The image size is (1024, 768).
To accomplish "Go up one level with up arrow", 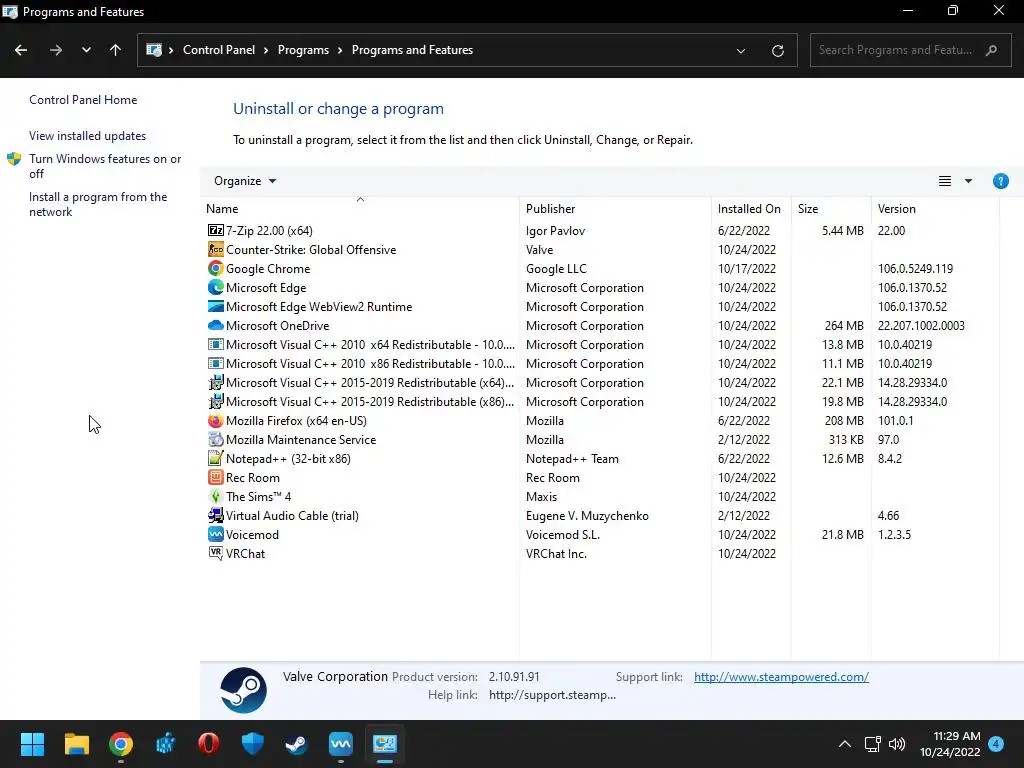I will click(116, 50).
